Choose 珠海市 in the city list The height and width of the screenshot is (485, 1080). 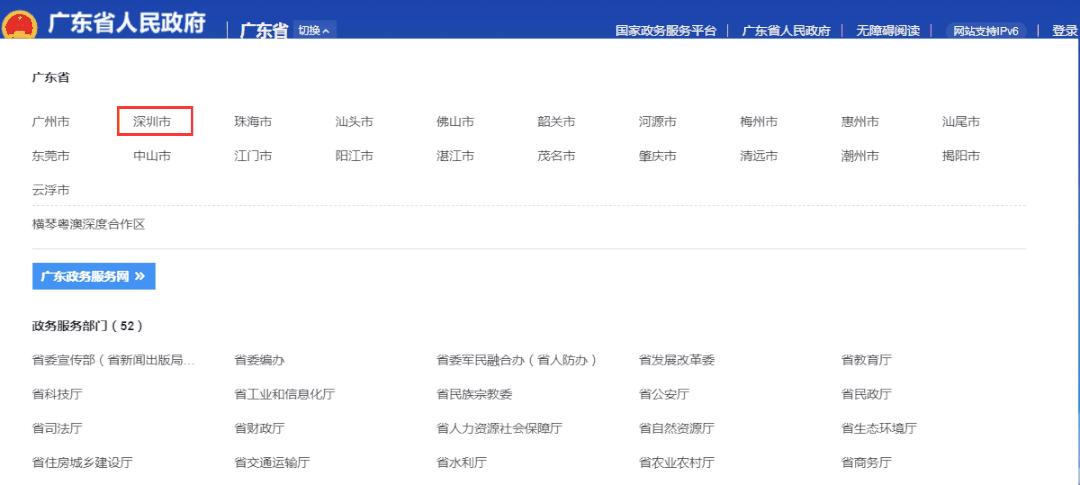(253, 122)
